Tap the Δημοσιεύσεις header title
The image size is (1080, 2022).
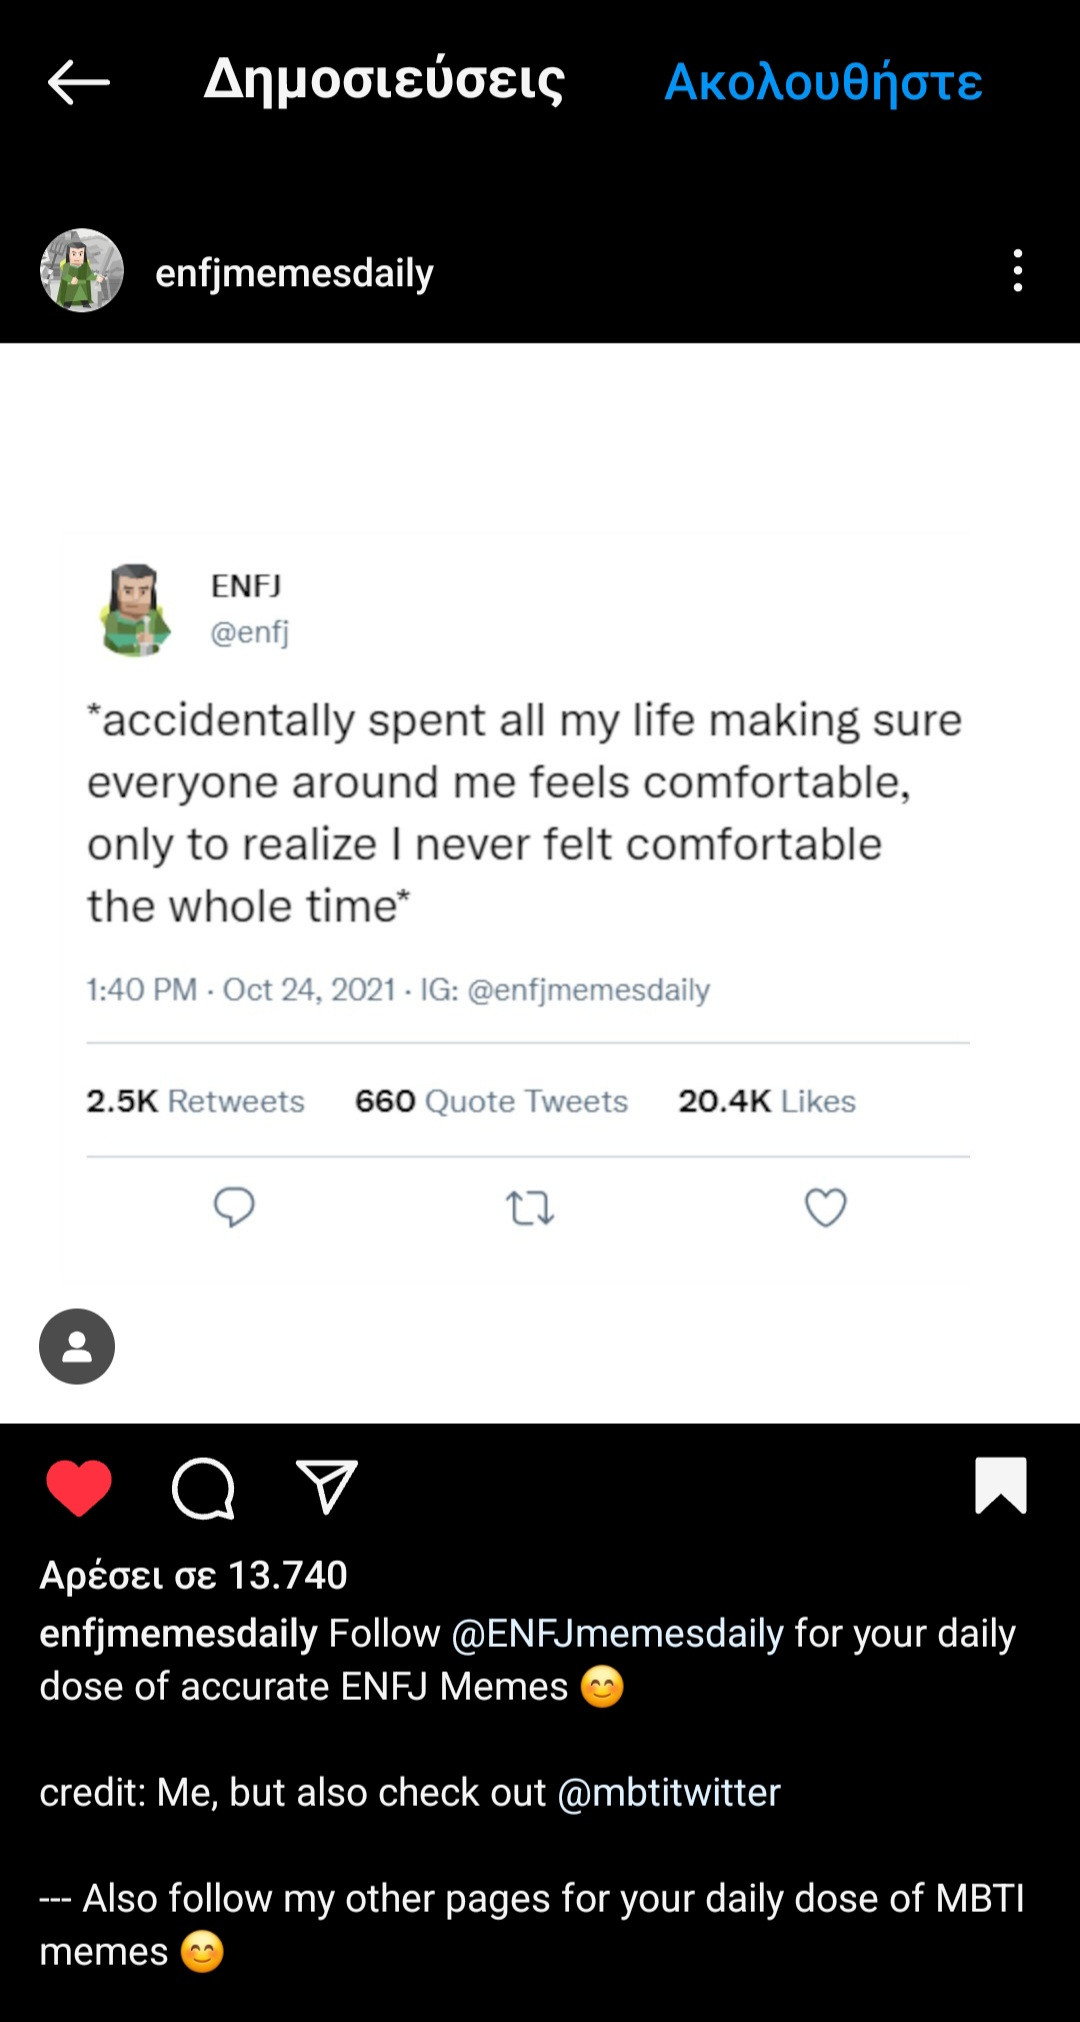[384, 80]
